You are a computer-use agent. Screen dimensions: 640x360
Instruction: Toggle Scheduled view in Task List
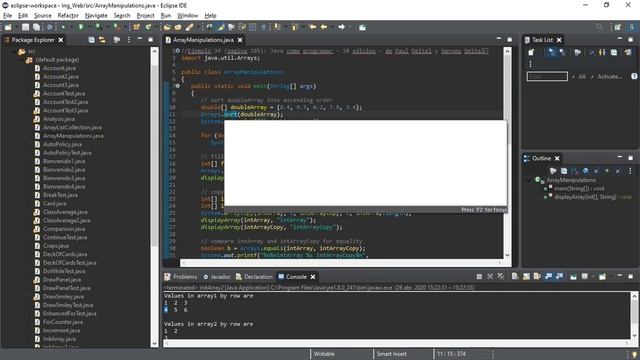[x=563, y=52]
